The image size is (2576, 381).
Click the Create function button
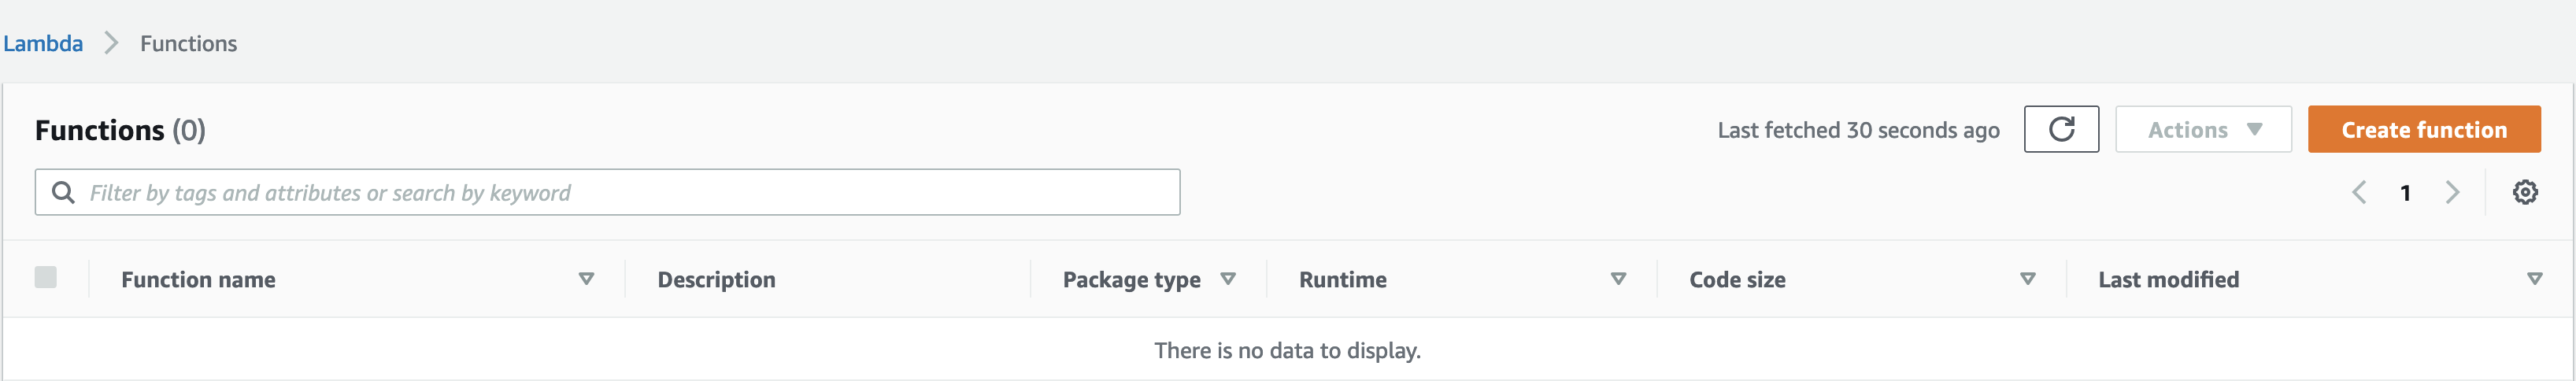[x=2423, y=129]
